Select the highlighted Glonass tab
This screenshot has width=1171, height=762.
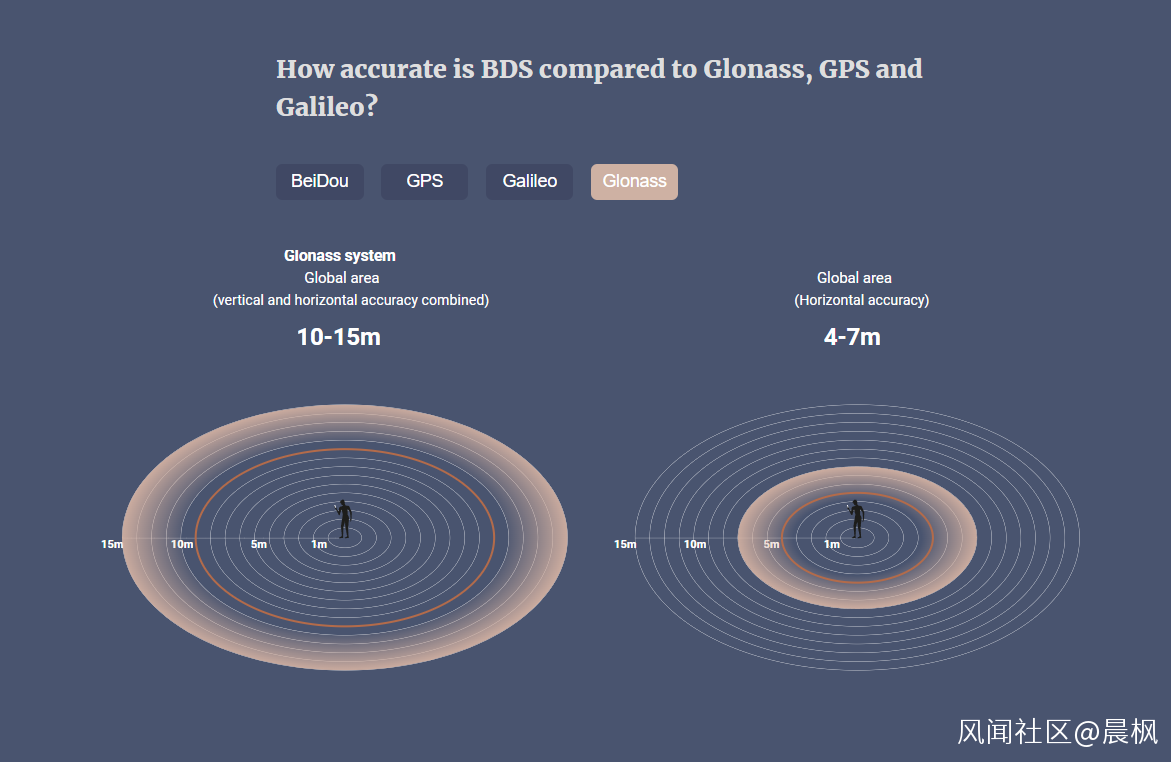(634, 182)
